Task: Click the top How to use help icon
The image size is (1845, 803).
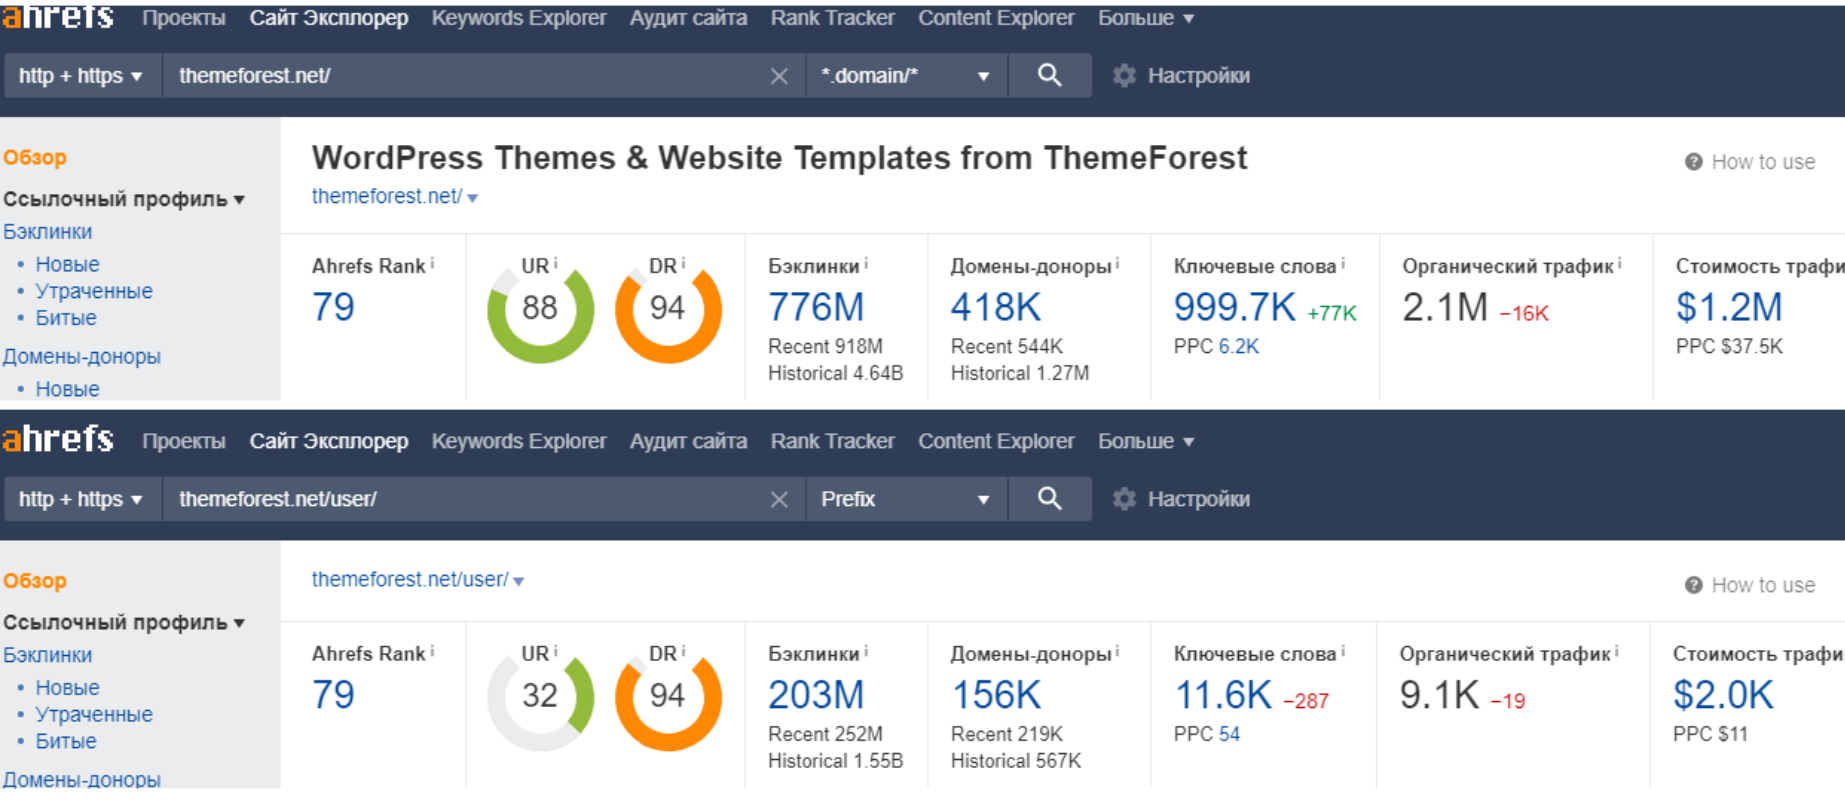Action: (x=1693, y=162)
